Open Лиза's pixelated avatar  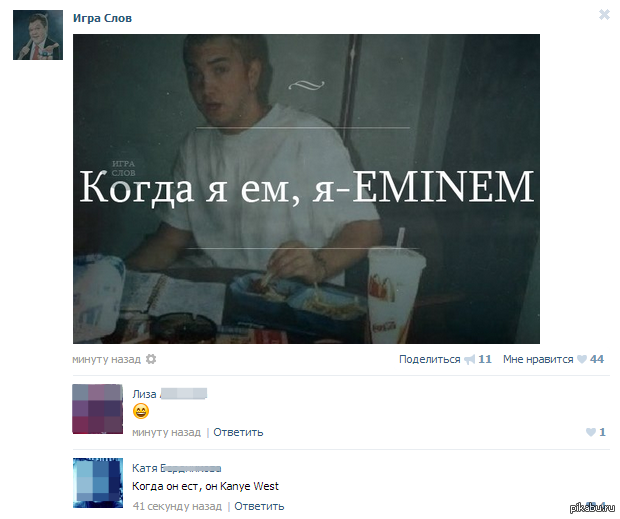[x=98, y=409]
